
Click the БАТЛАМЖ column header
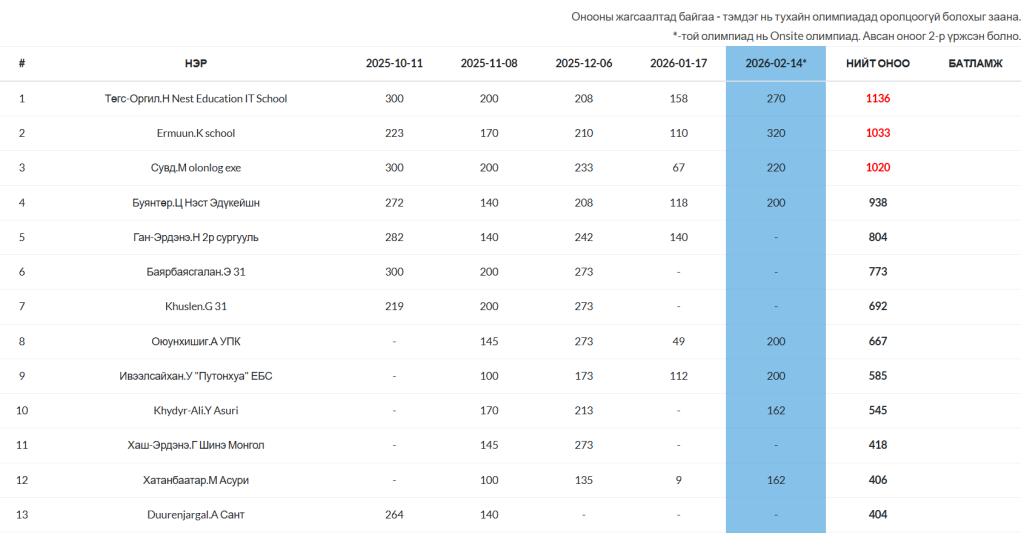pos(975,63)
